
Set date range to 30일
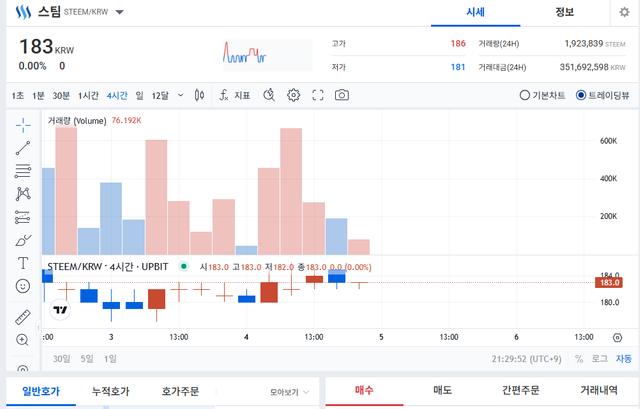coord(61,359)
